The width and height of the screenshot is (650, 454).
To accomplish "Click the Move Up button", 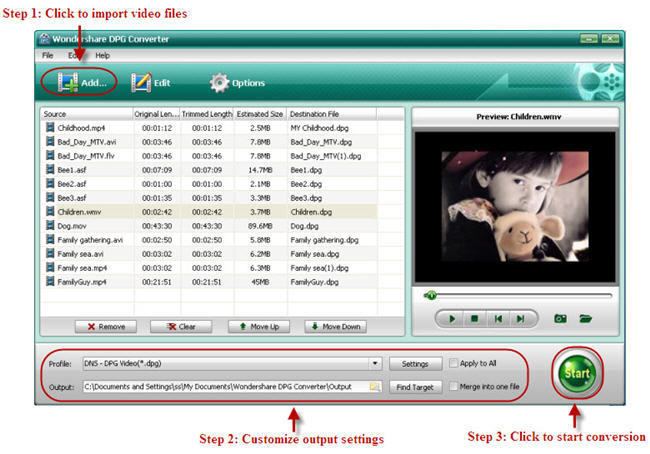I will coord(259,327).
